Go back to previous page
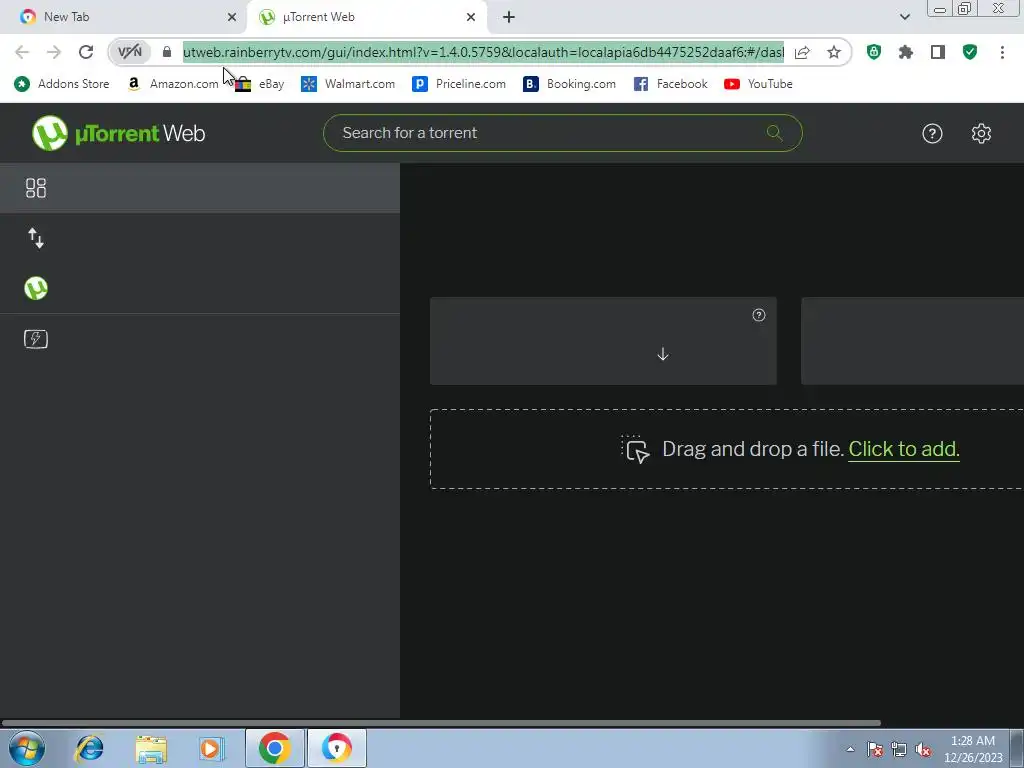1024x768 pixels. [x=22, y=52]
